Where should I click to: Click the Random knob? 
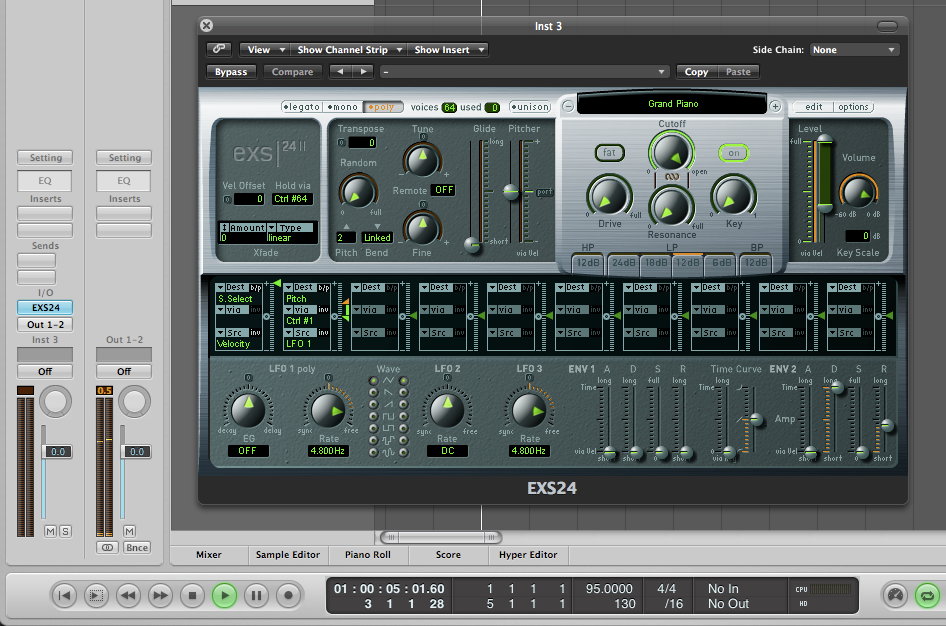[x=357, y=191]
